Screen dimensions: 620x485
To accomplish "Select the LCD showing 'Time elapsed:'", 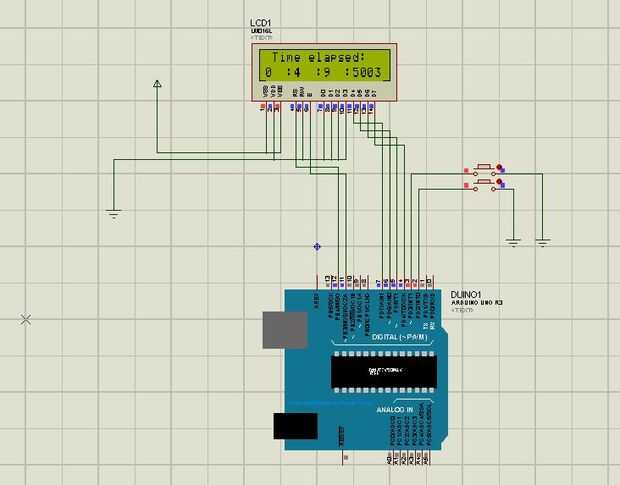I will 324,72.
